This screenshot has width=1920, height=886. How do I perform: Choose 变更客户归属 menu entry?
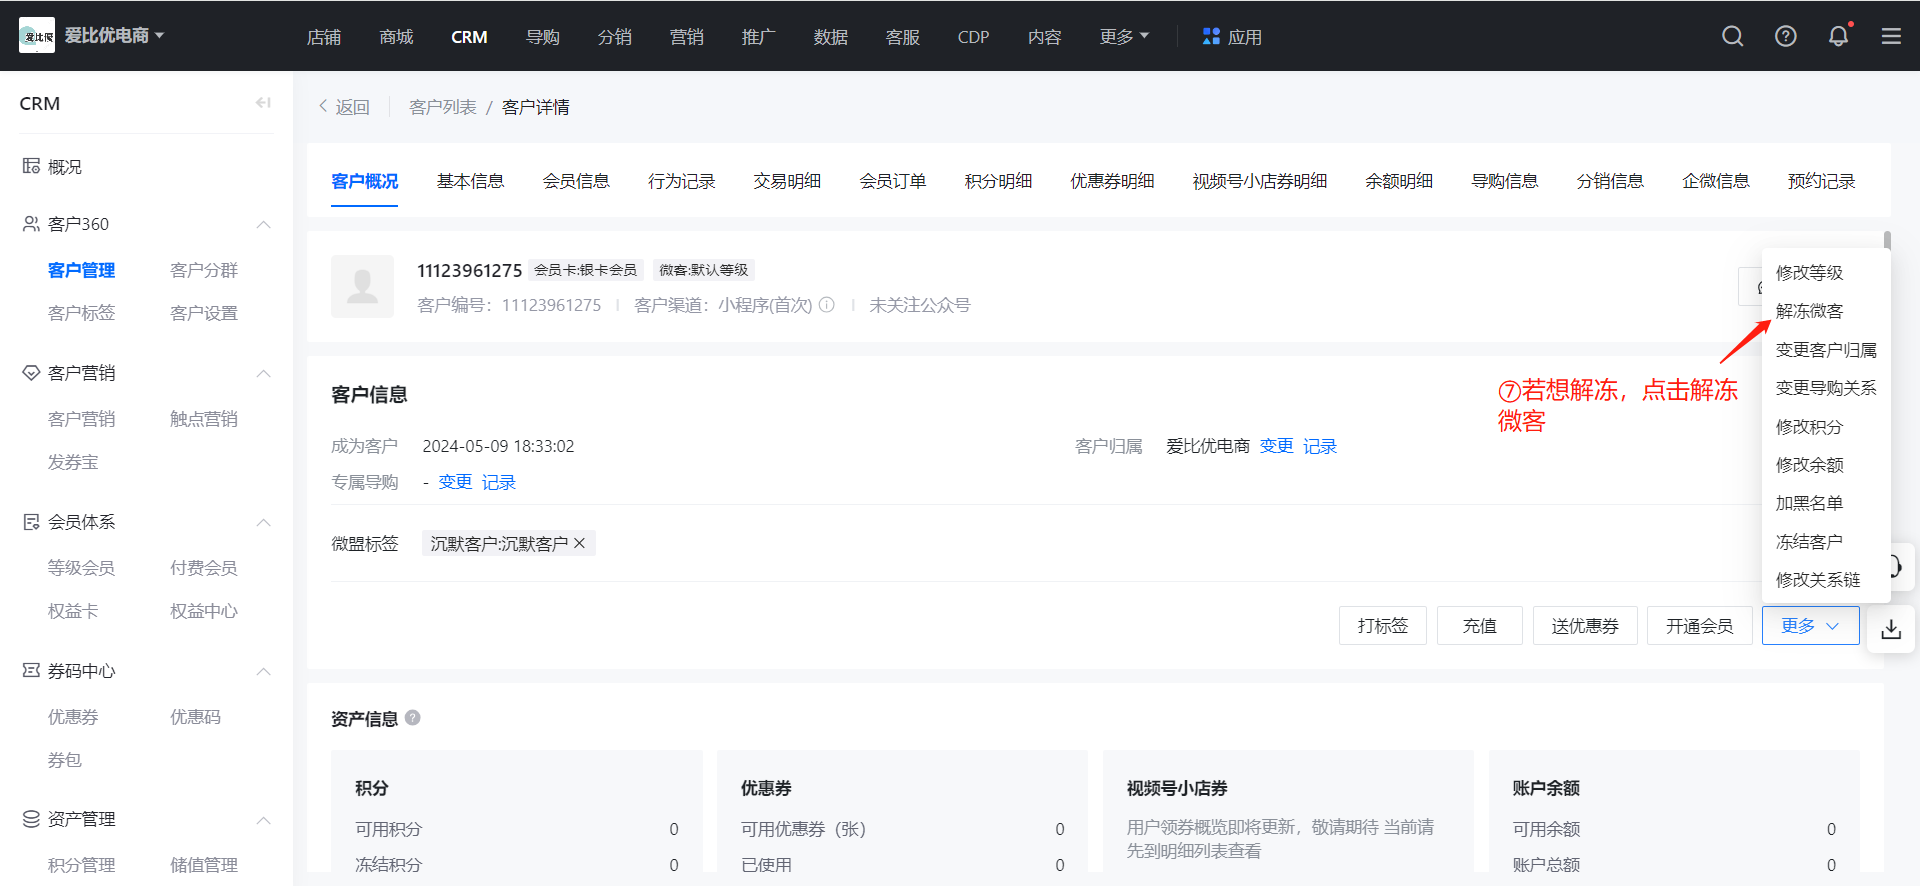click(x=1826, y=350)
